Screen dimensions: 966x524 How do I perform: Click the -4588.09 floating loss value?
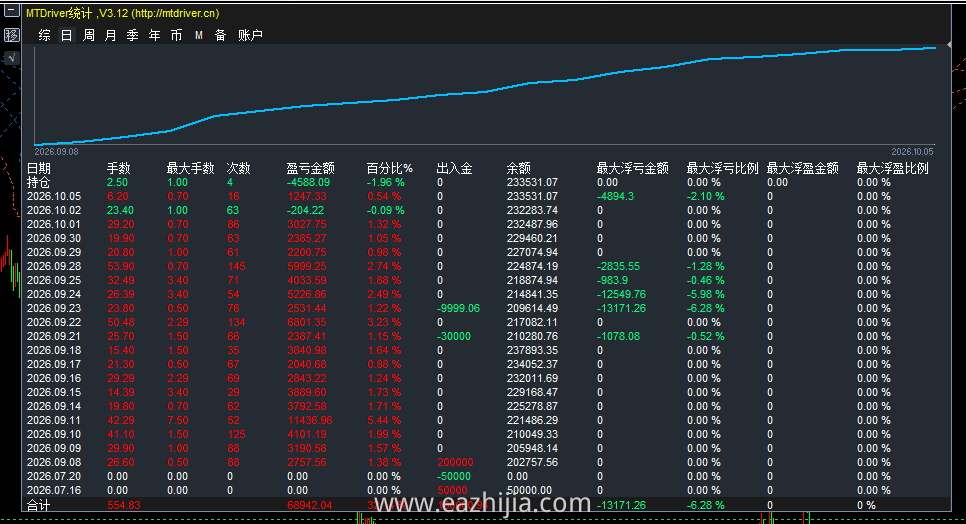(308, 182)
